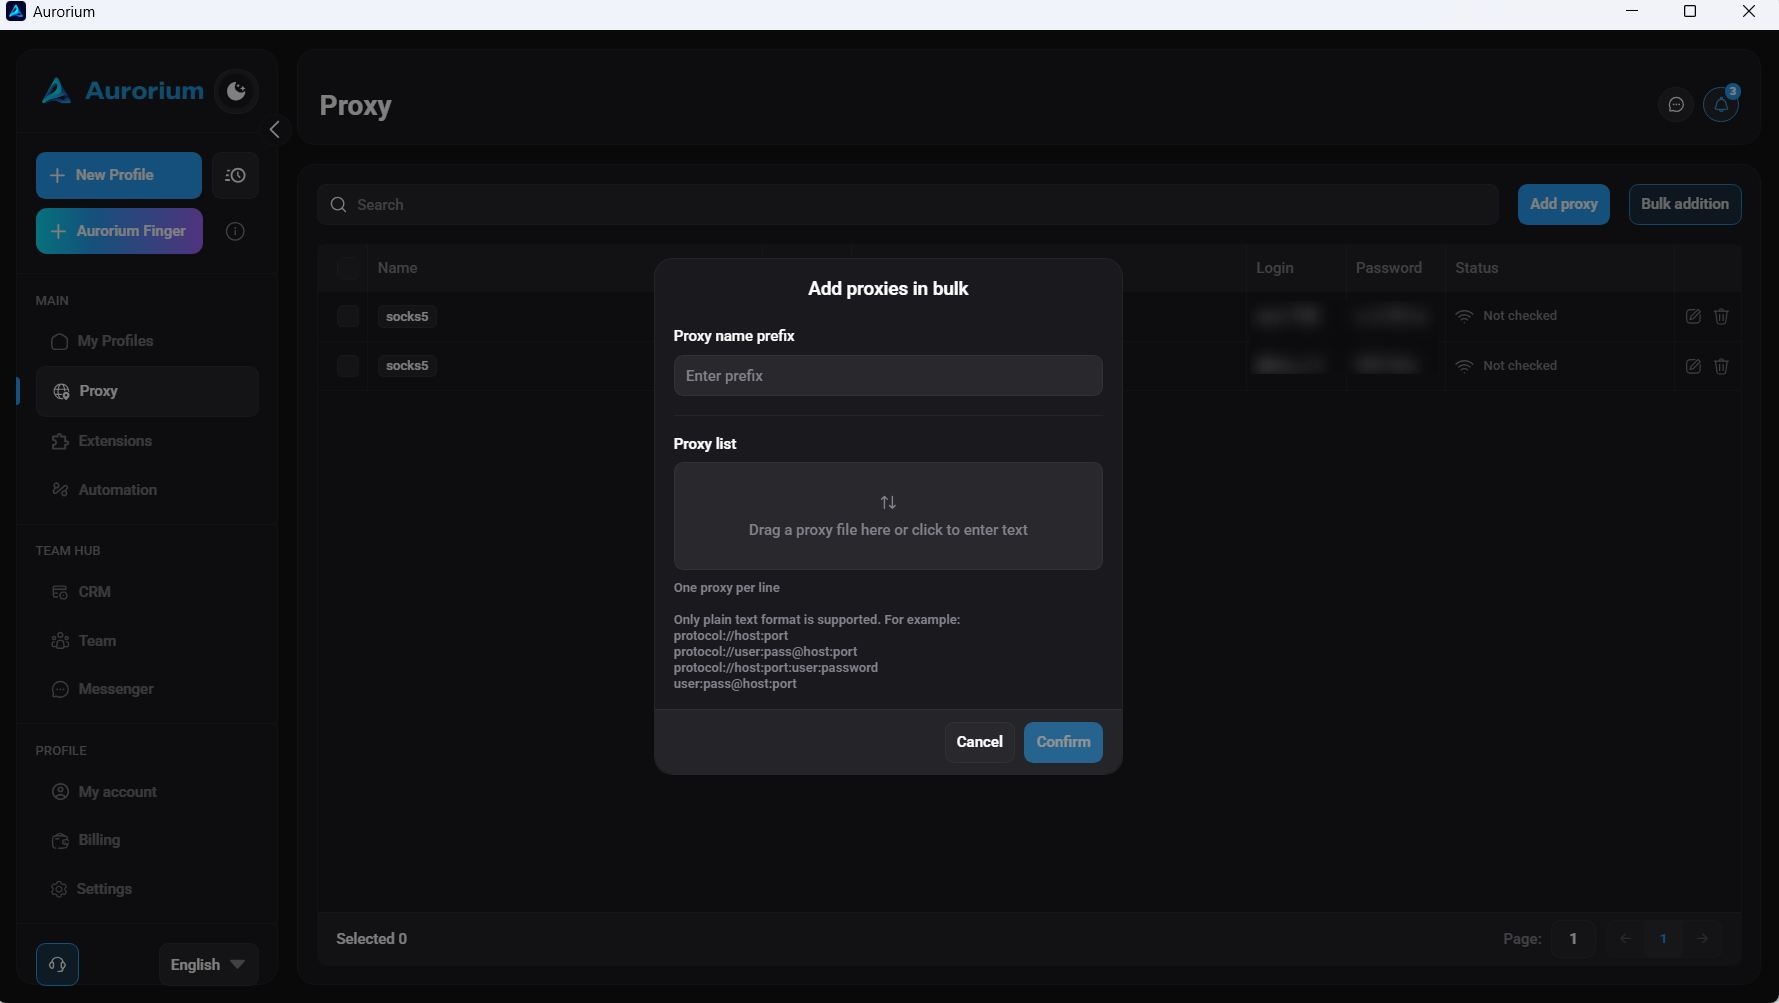1779x1003 pixels.
Task: Select Proxy in the sidebar
Action: point(147,391)
